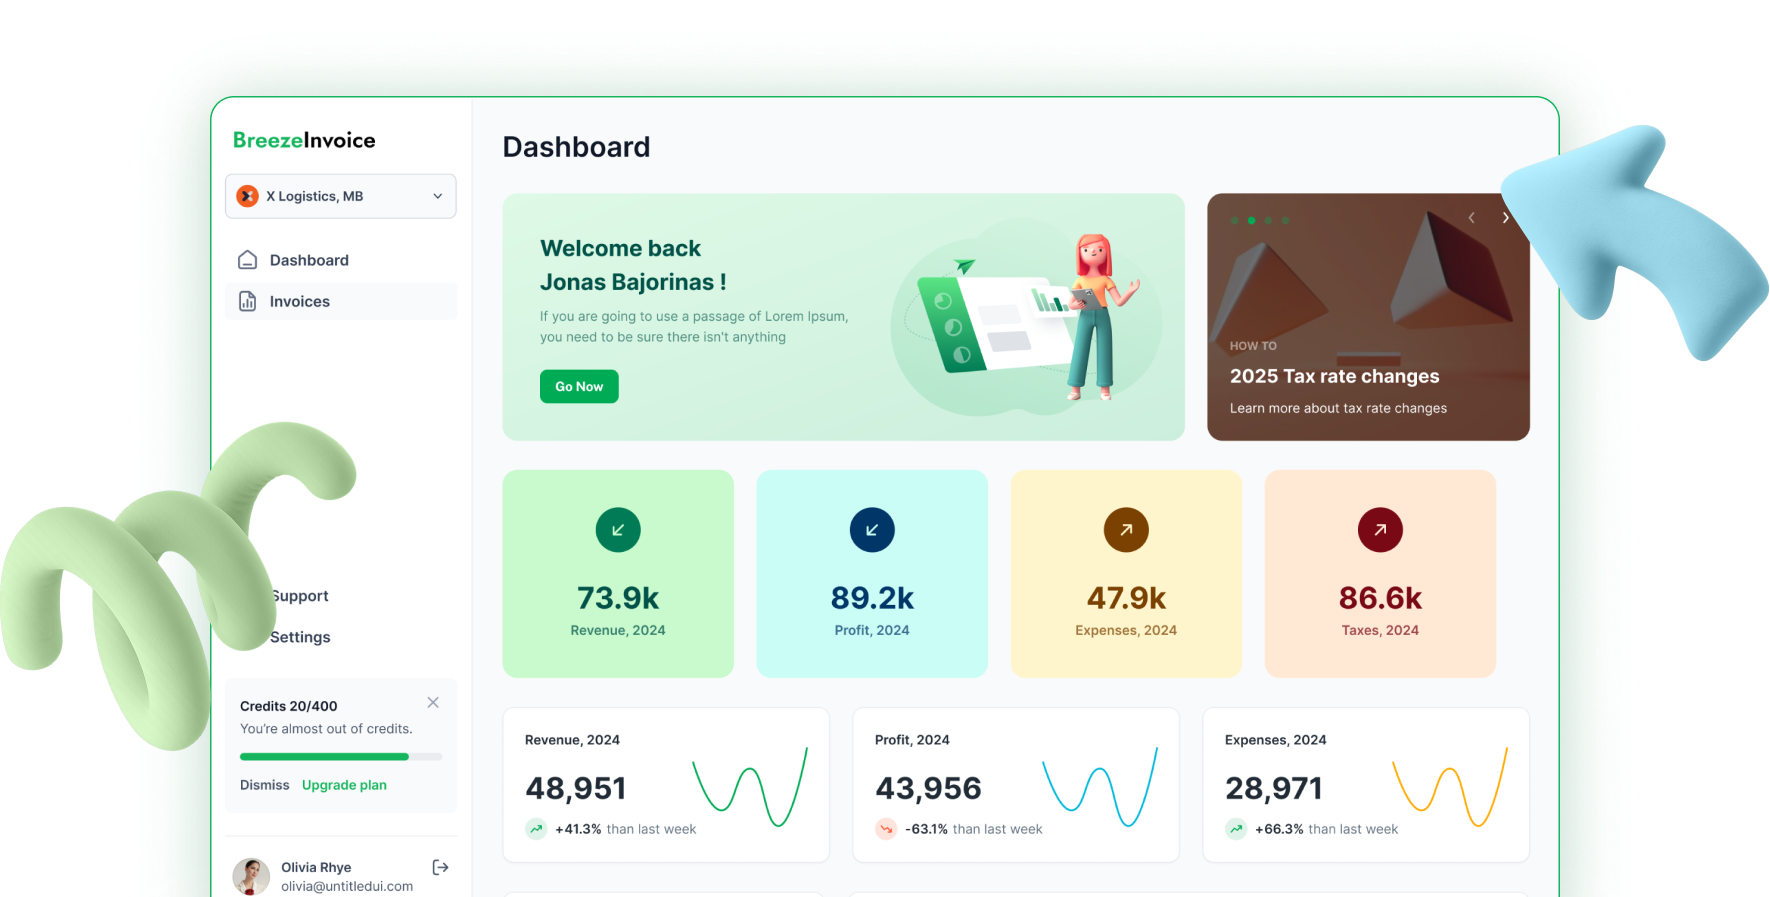Click Learn more about tax rate changes
This screenshot has width=1770, height=897.
tap(1338, 408)
